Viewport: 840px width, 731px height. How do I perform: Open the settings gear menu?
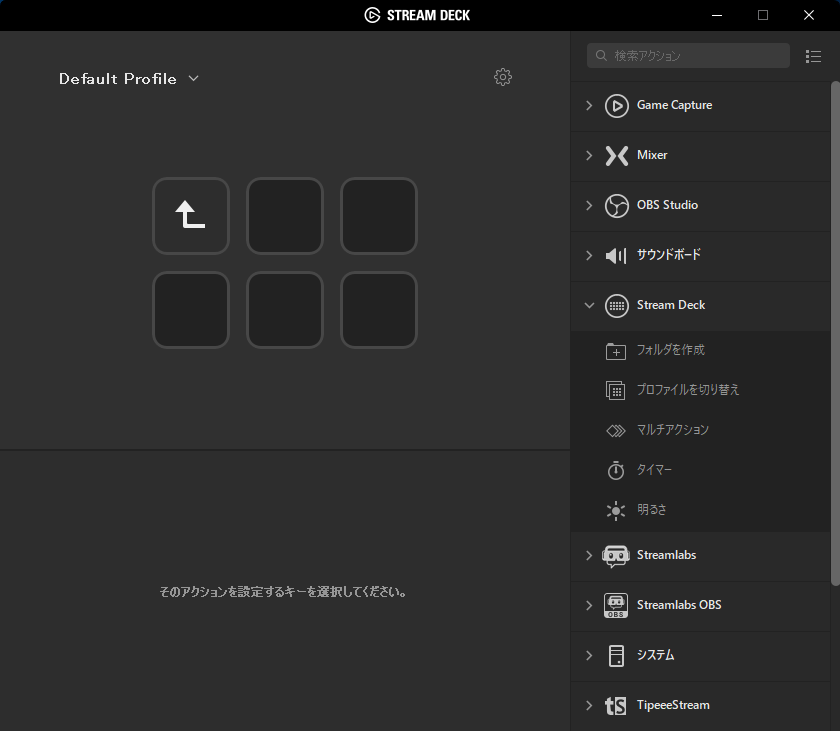[503, 76]
